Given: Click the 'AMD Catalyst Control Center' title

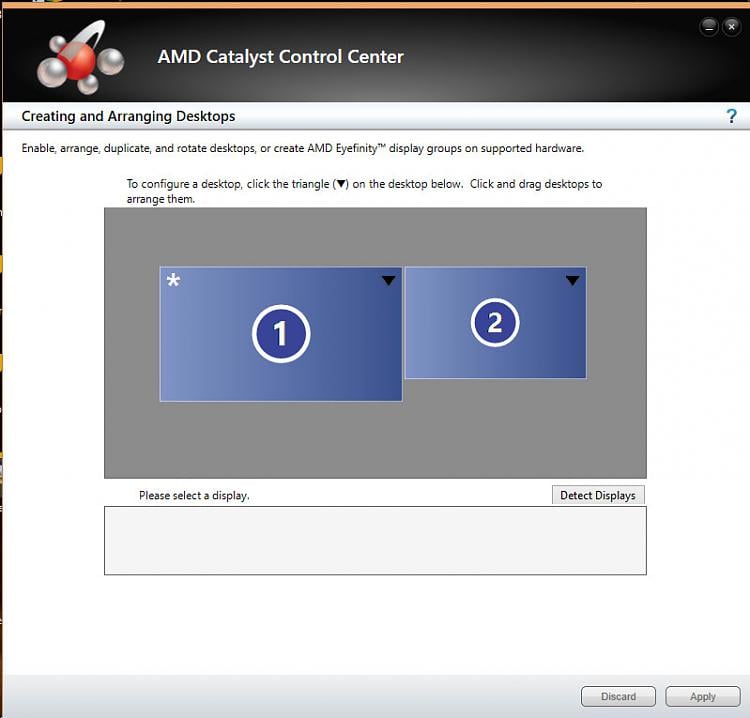Looking at the screenshot, I should pos(280,56).
